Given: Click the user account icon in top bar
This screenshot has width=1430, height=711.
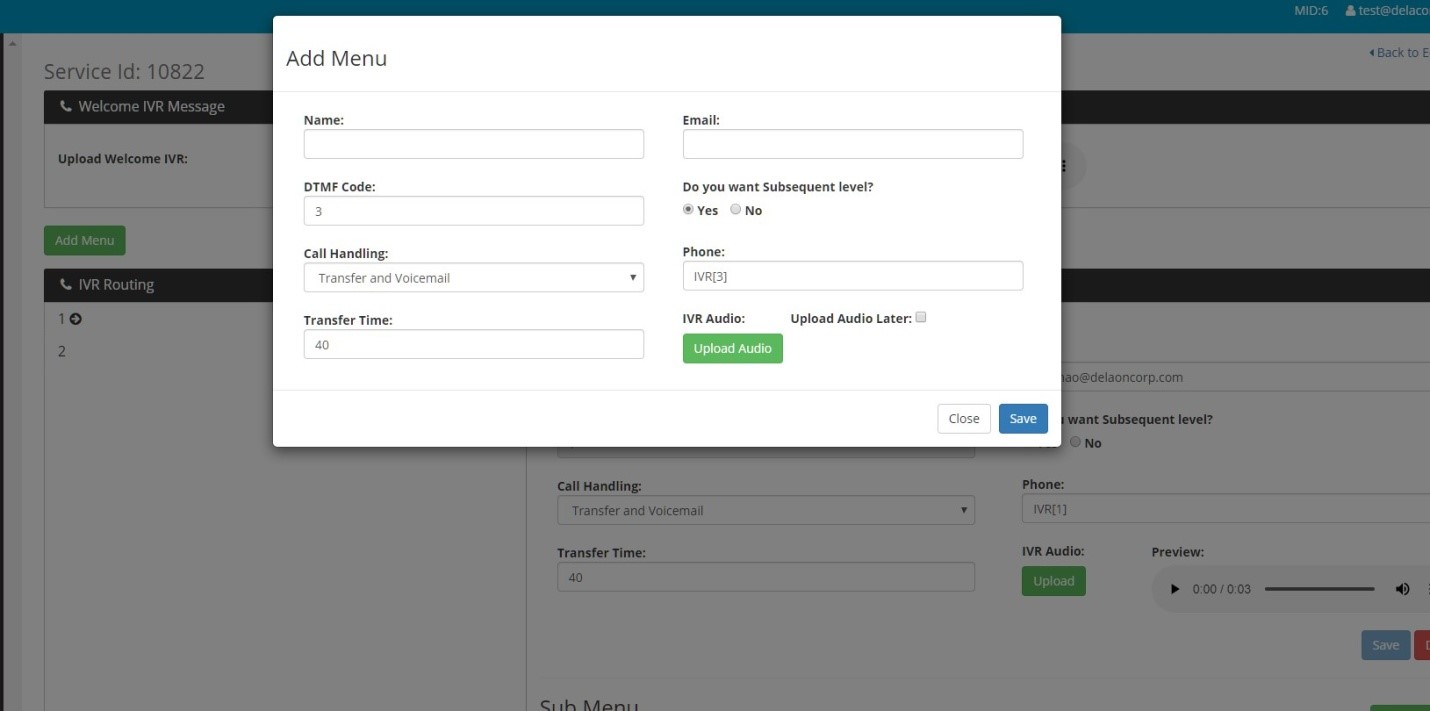Looking at the screenshot, I should tap(1350, 10).
